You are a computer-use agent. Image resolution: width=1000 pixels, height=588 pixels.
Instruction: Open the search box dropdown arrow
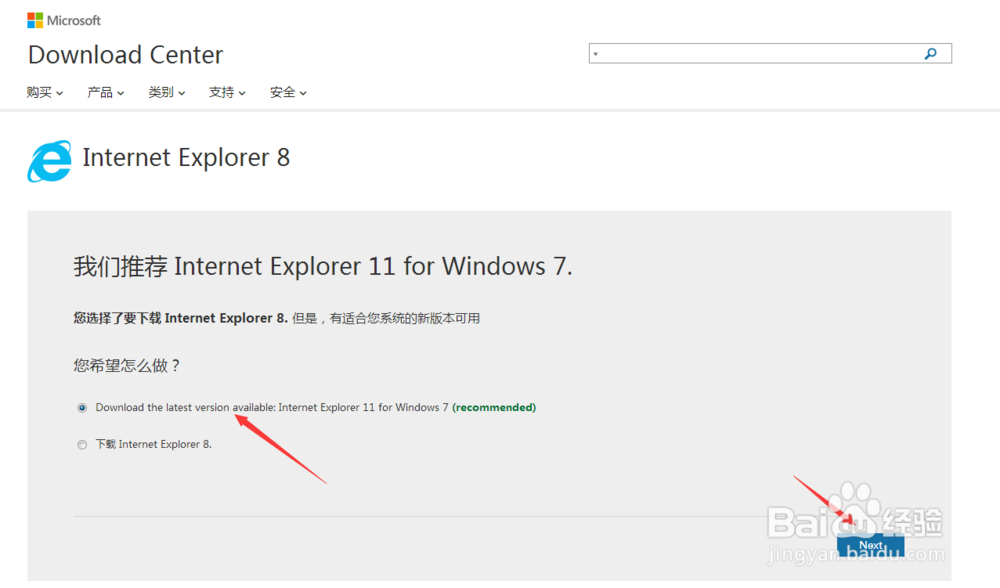pyautogui.click(x=596, y=54)
